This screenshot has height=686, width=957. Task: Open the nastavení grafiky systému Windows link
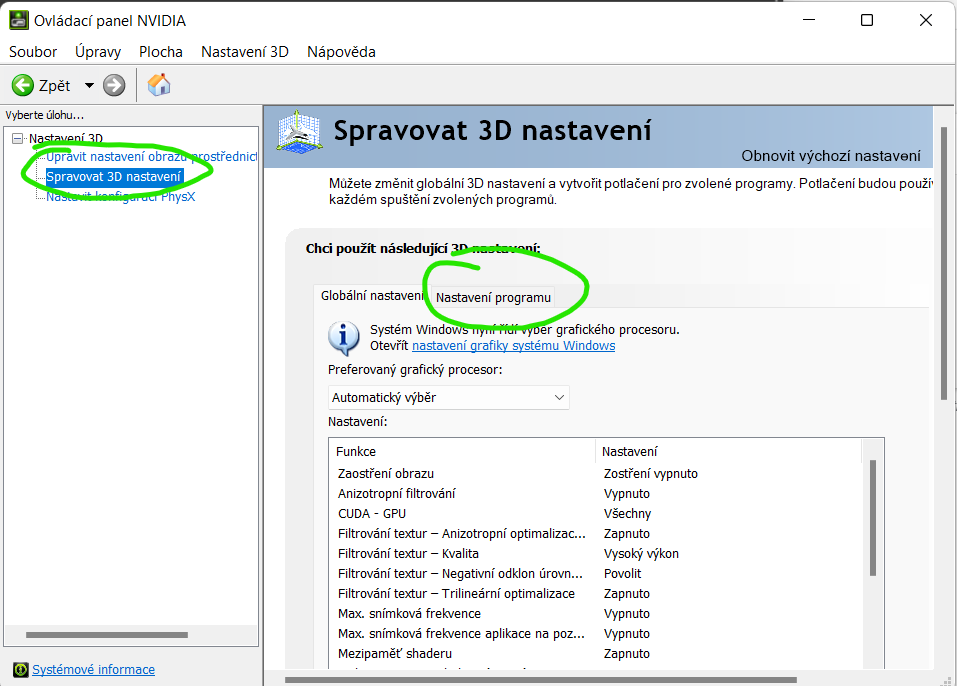(x=513, y=346)
